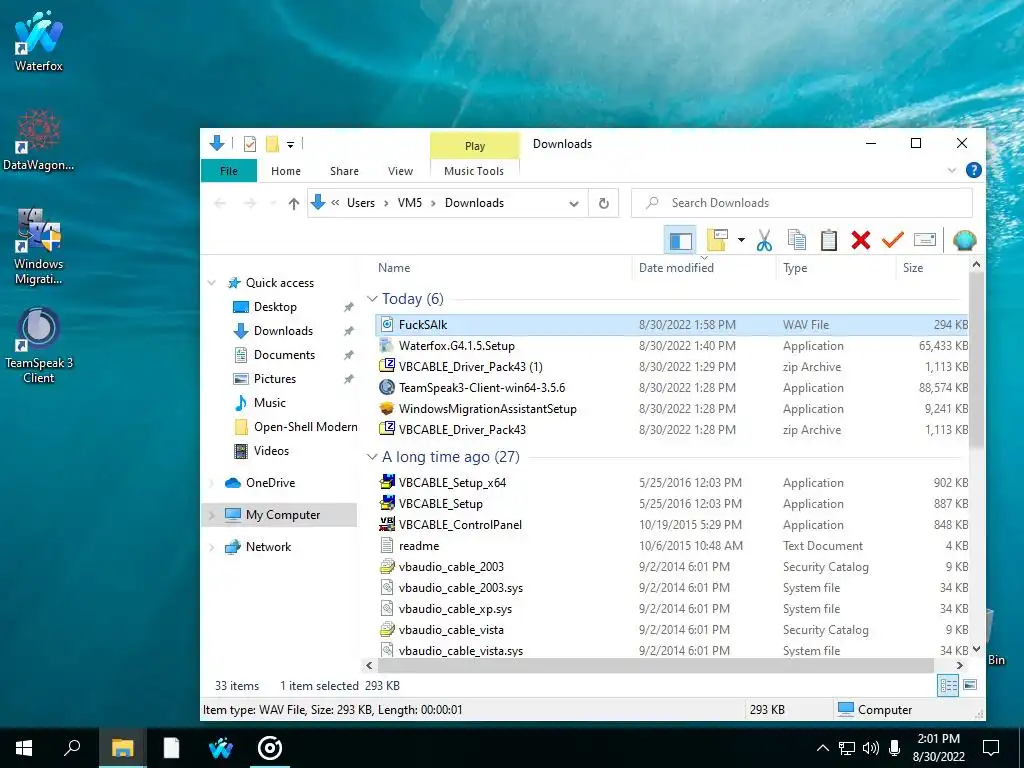The image size is (1024, 768).
Task: Open the Waterfox desktop shortcut
Action: (x=39, y=40)
